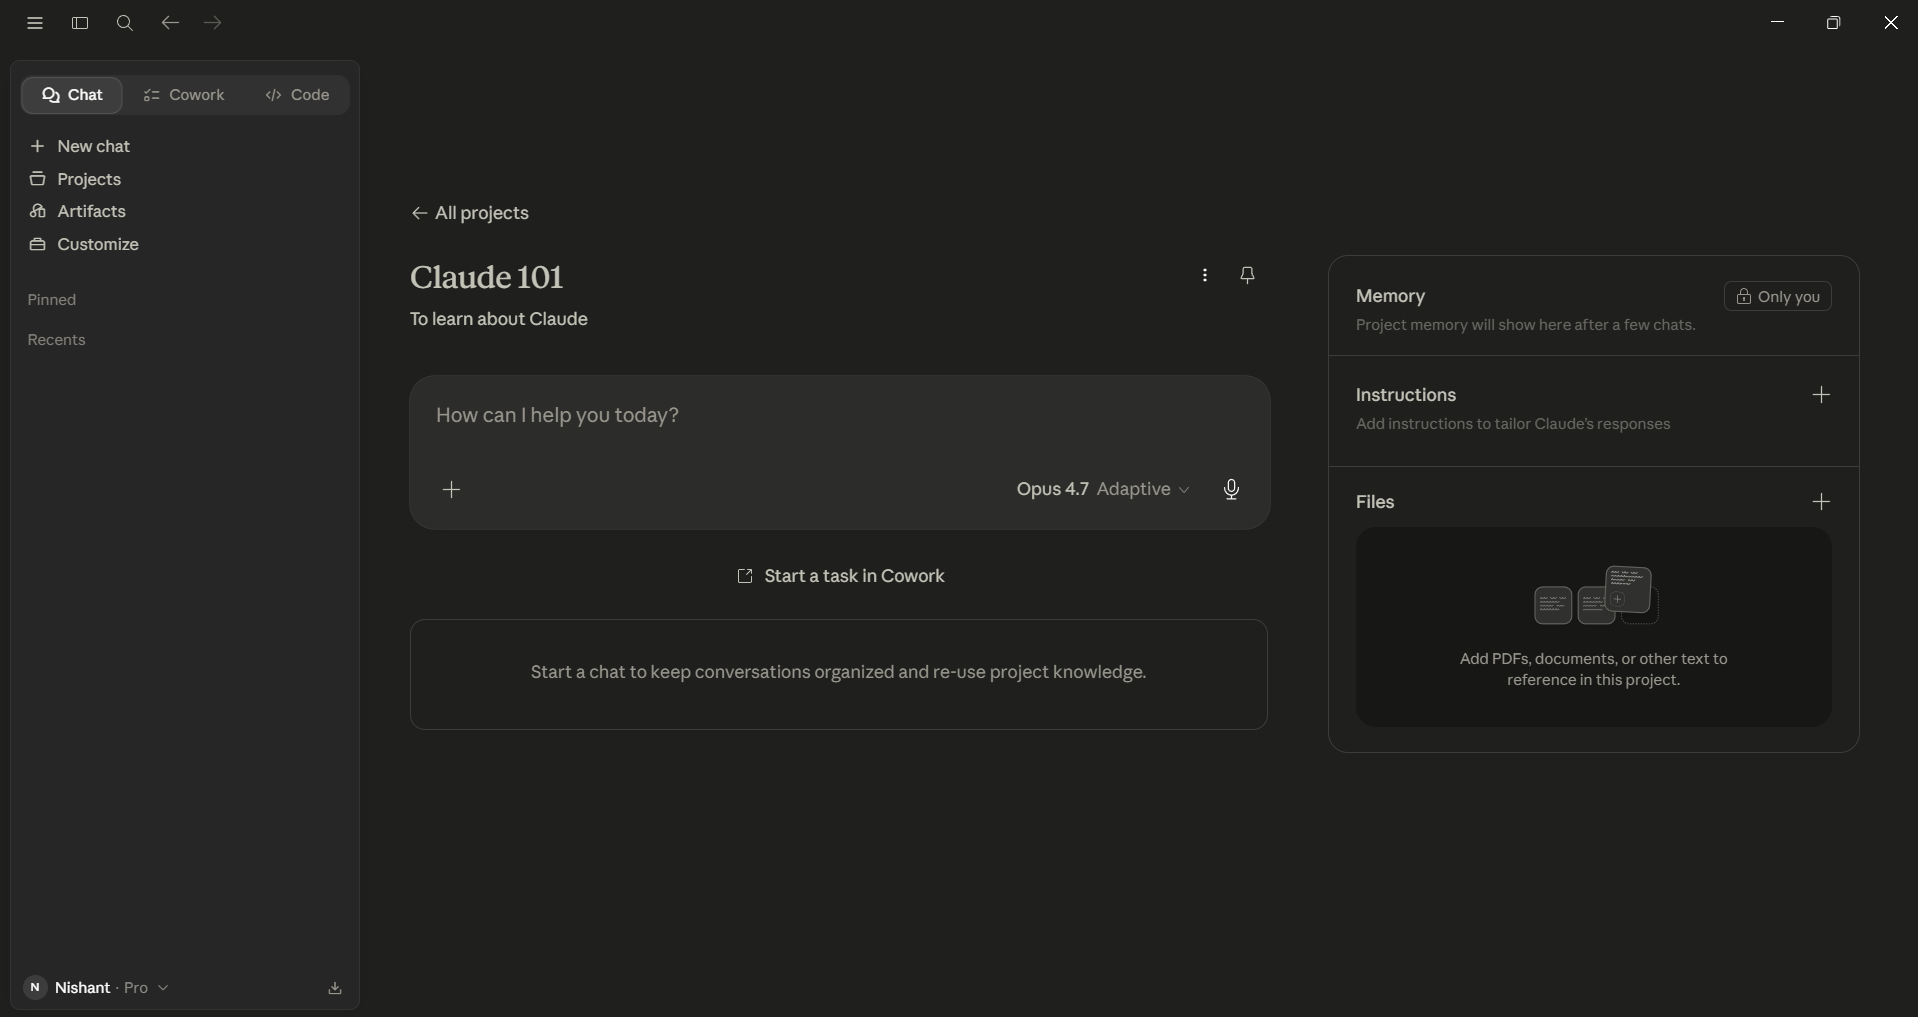This screenshot has height=1017, width=1918.
Task: Expand the Nishant Pro account menu
Action: point(97,988)
